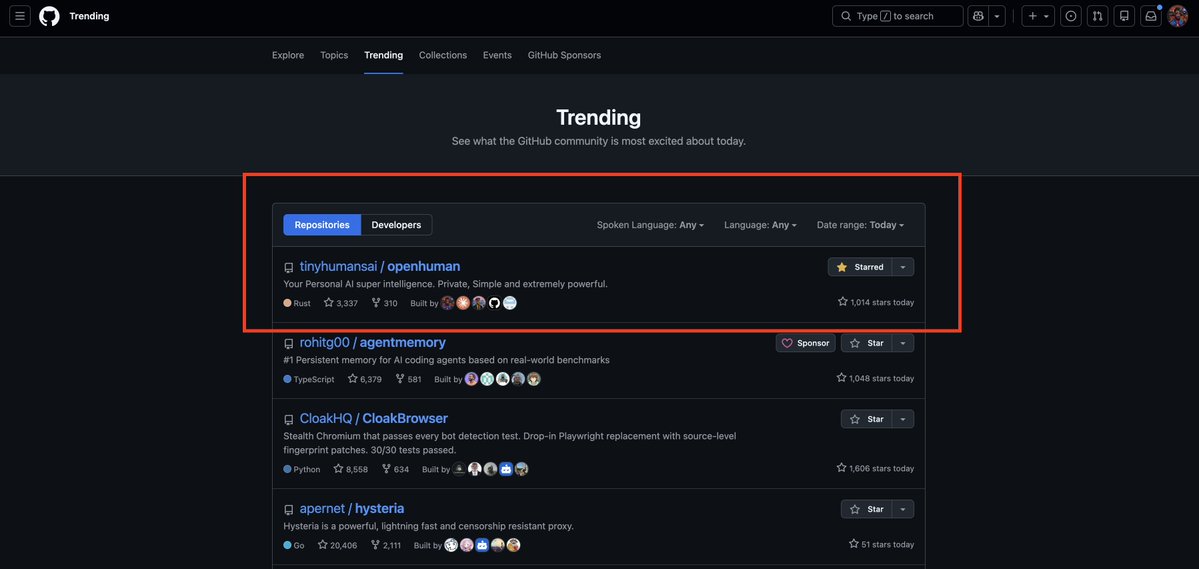Image resolution: width=1199 pixels, height=569 pixels.
Task: Open the repositories icon in header
Action: (1124, 16)
